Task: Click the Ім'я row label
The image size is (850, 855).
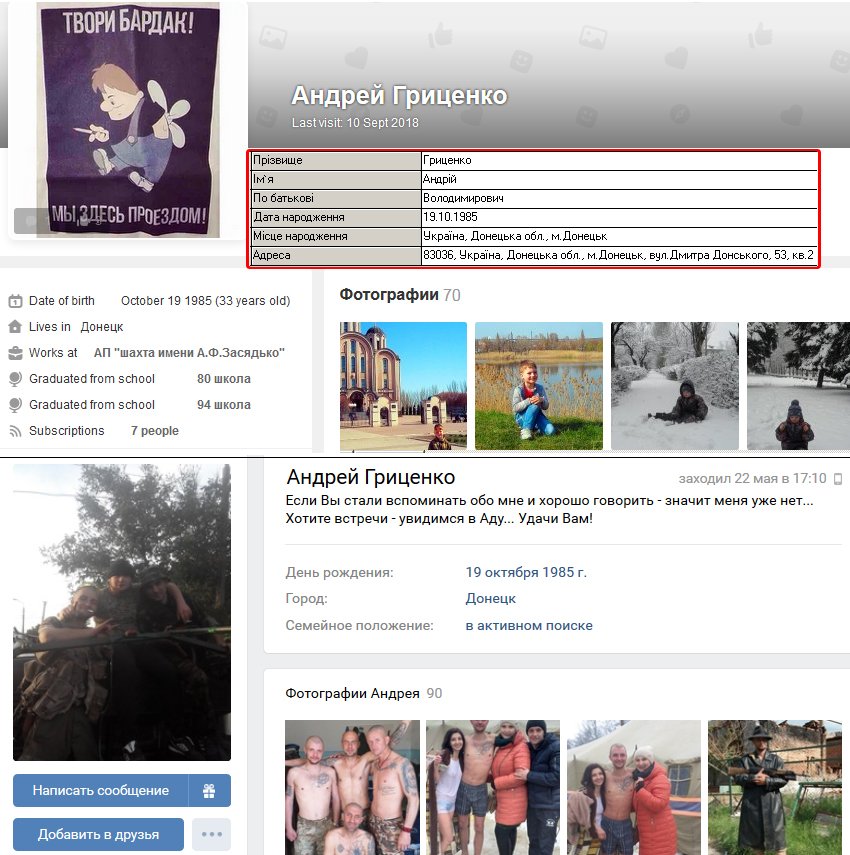Action: coord(335,179)
